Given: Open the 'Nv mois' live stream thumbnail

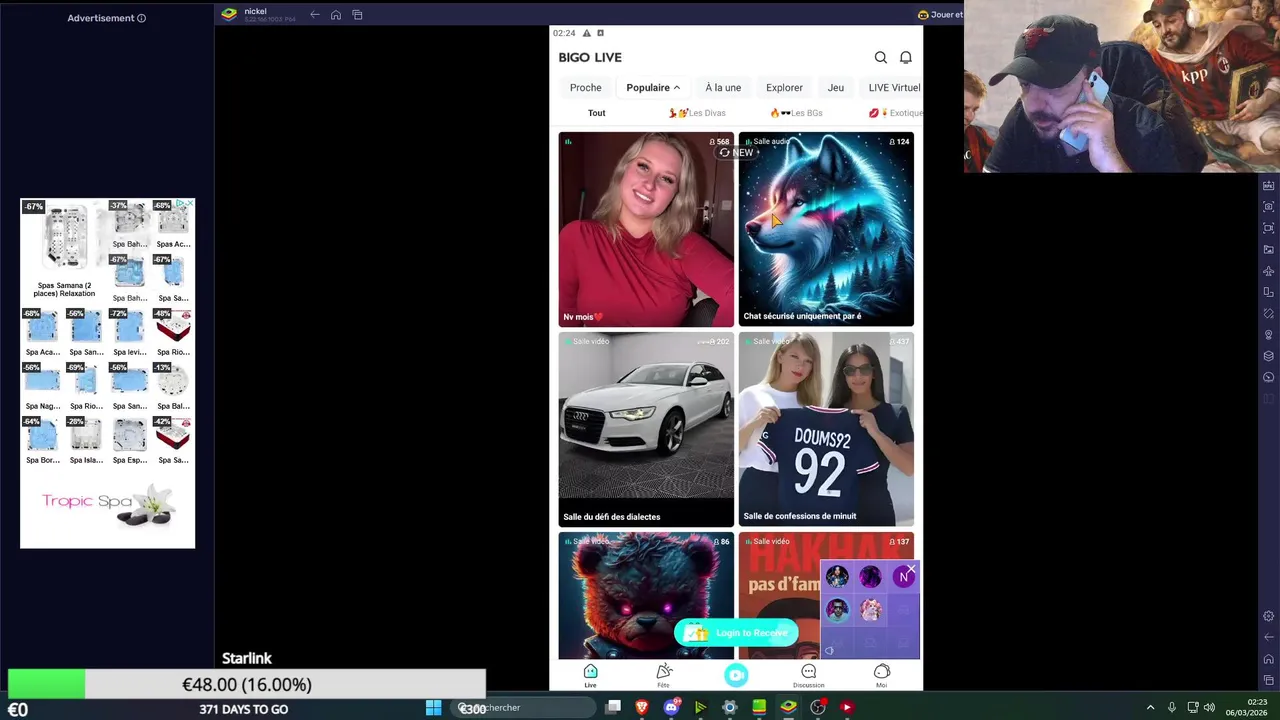Looking at the screenshot, I should pyautogui.click(x=646, y=229).
